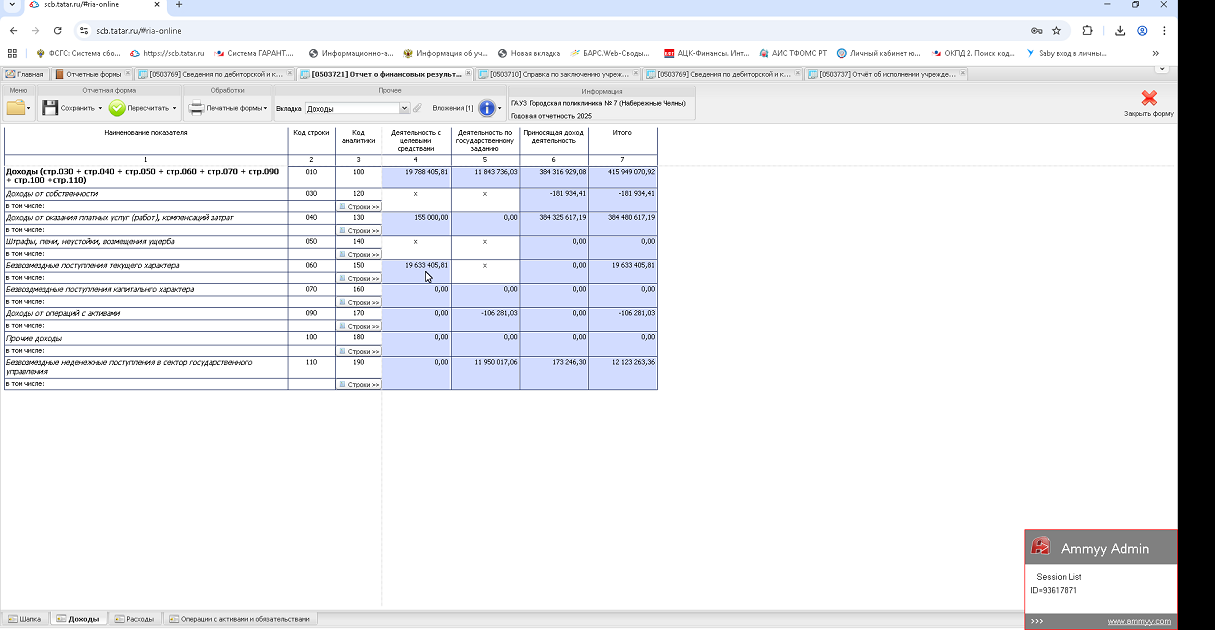Expand Строки for analytic code 180
Viewport: 1215px width, 630px height.
[359, 351]
